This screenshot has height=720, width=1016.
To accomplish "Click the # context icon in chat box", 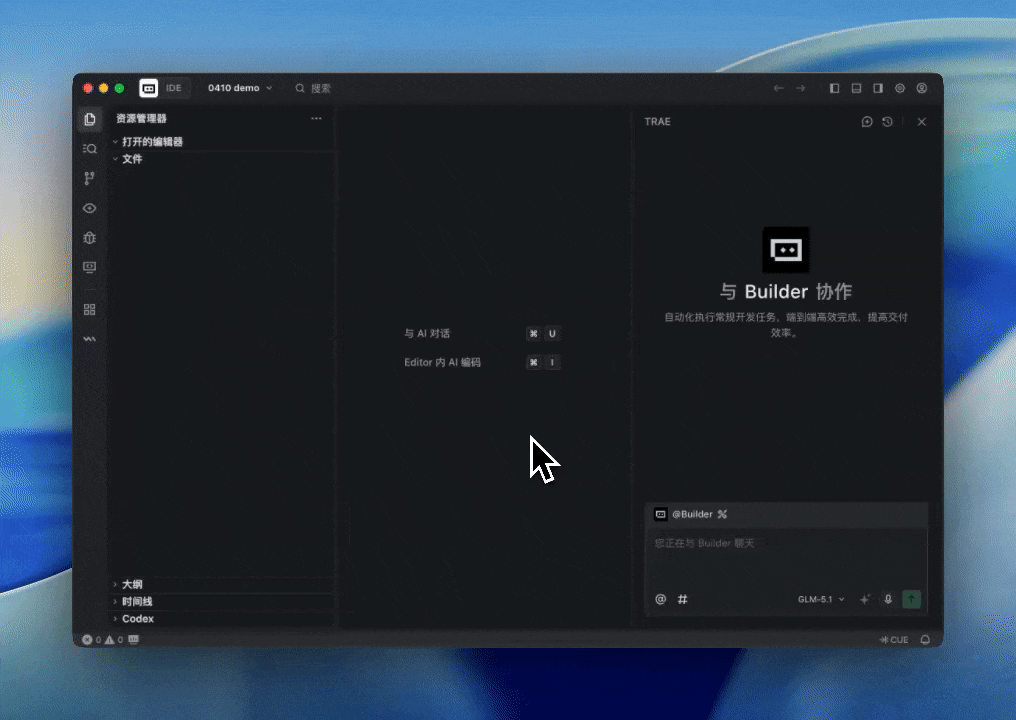I will click(x=682, y=599).
